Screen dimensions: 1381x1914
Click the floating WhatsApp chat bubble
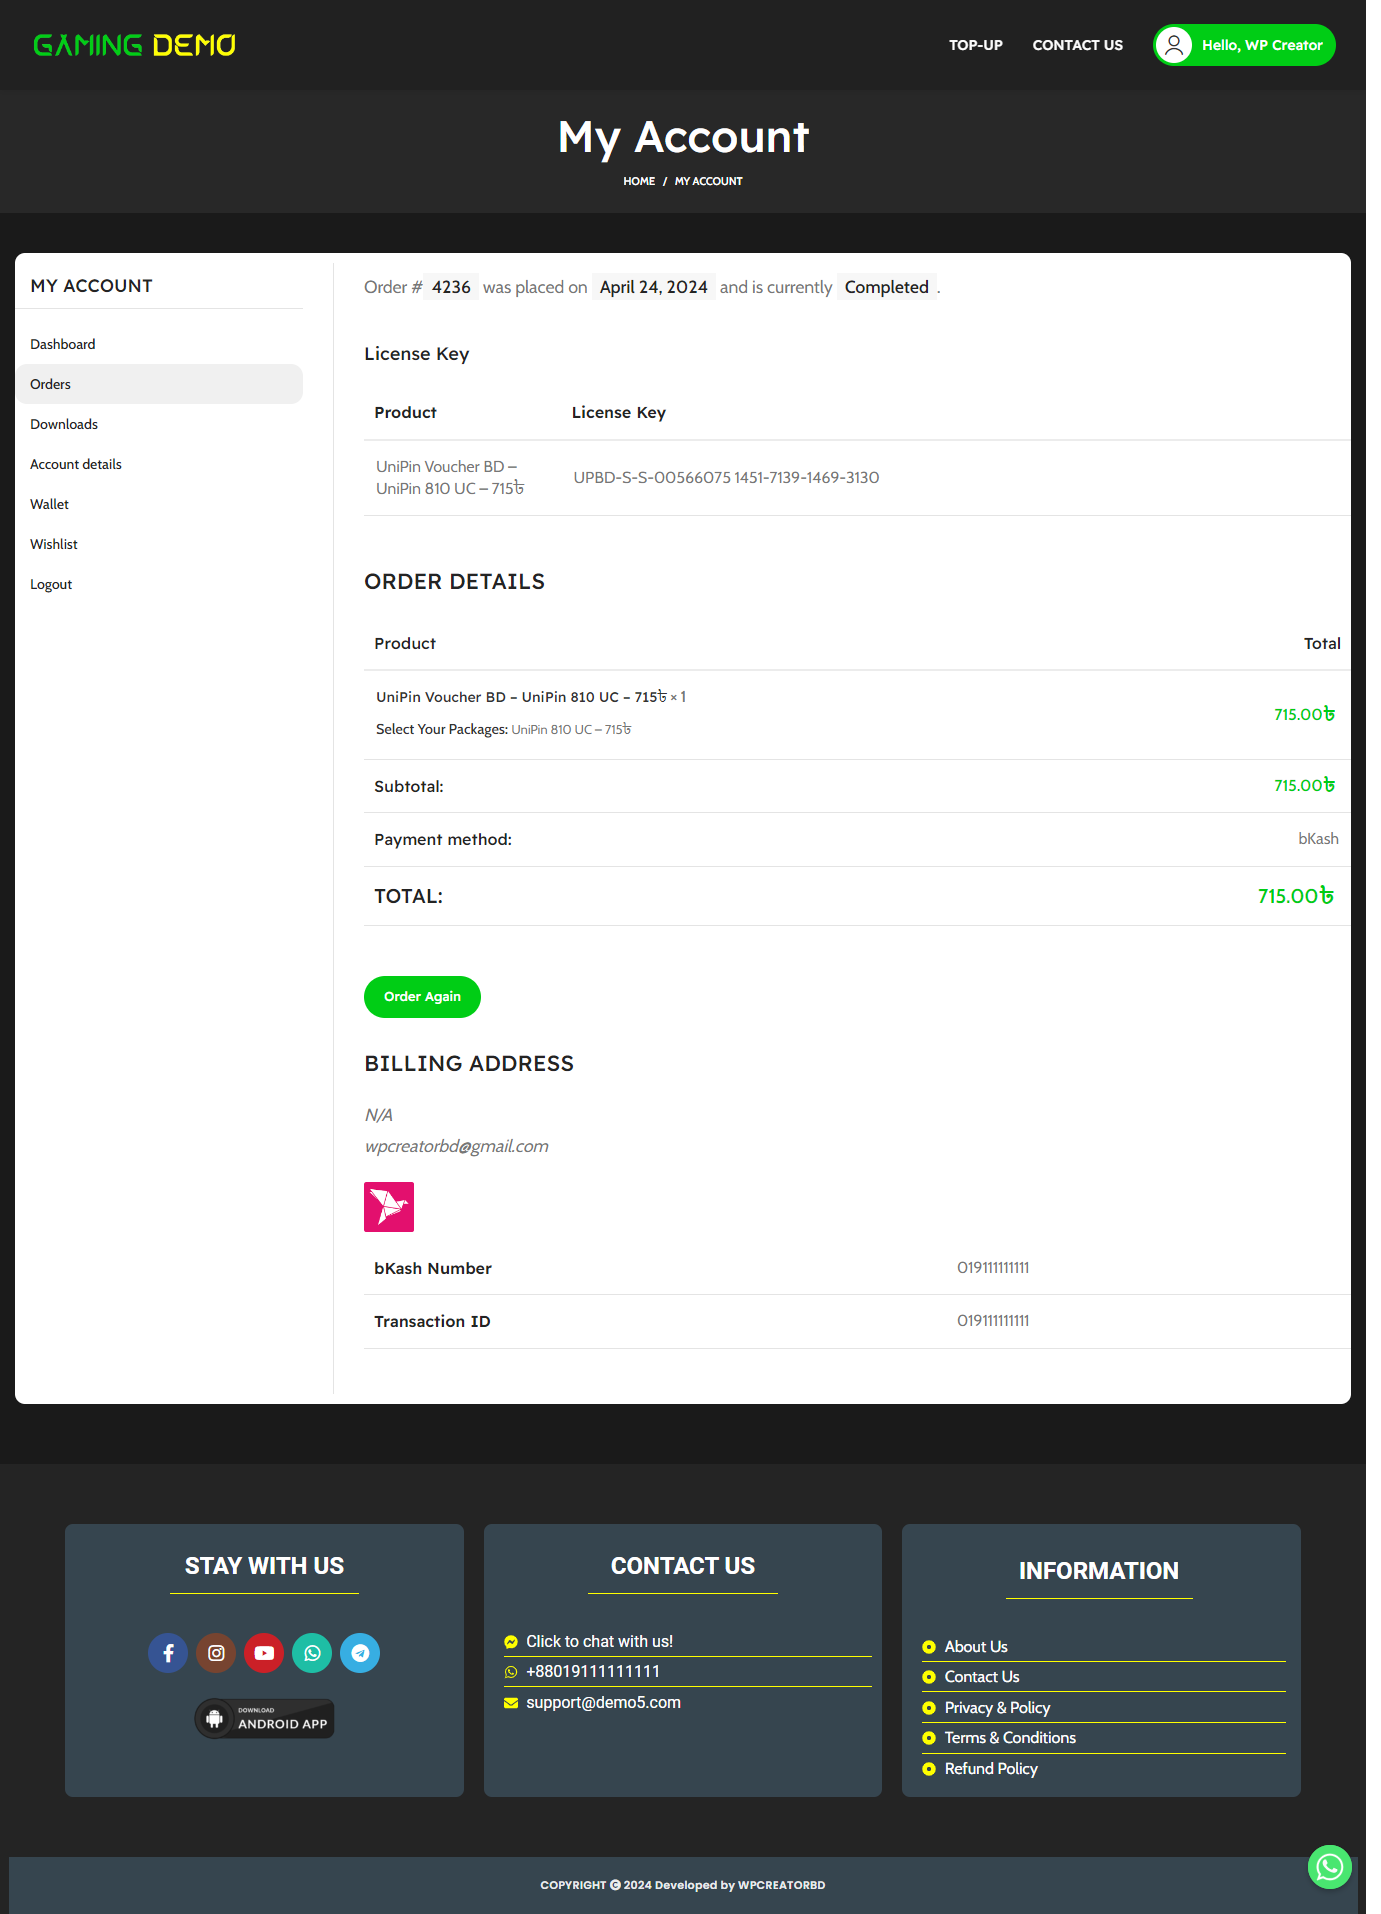[1329, 1866]
